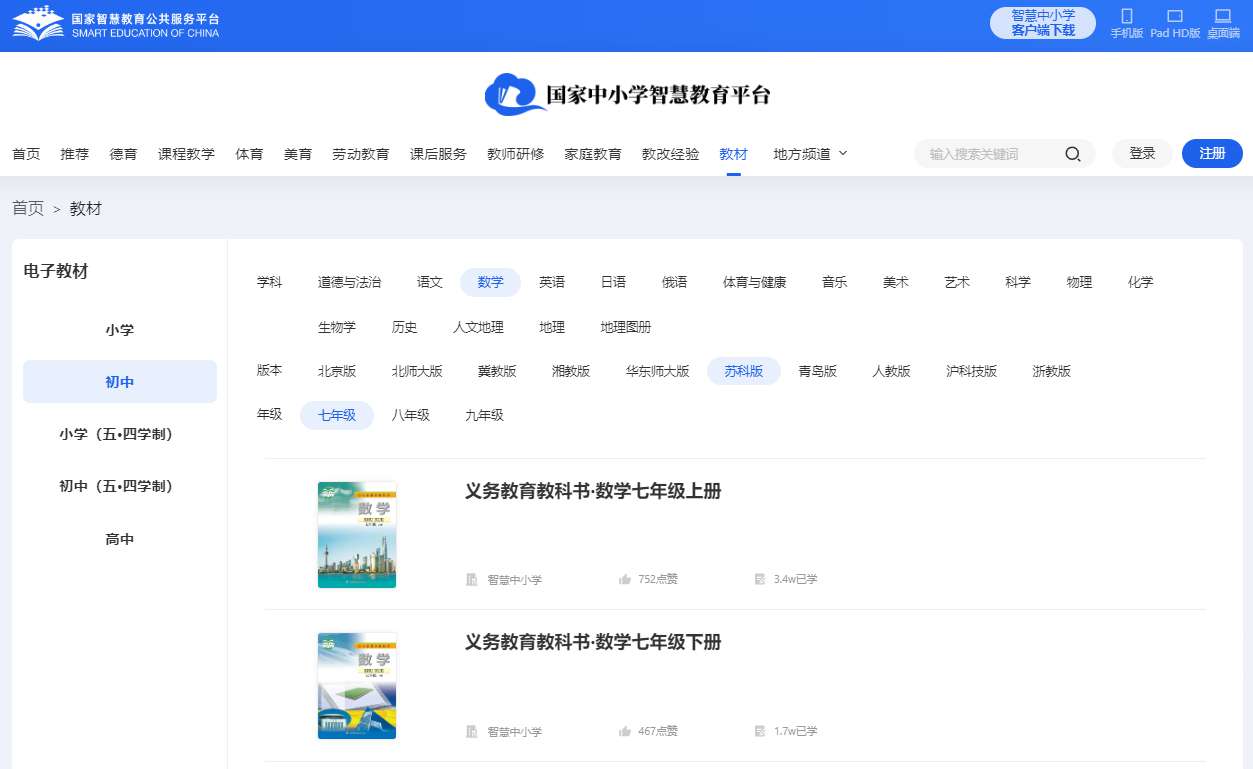Click thumbs-up icon for 七年级下册
Image resolution: width=1253 pixels, height=769 pixels.
tap(625, 731)
